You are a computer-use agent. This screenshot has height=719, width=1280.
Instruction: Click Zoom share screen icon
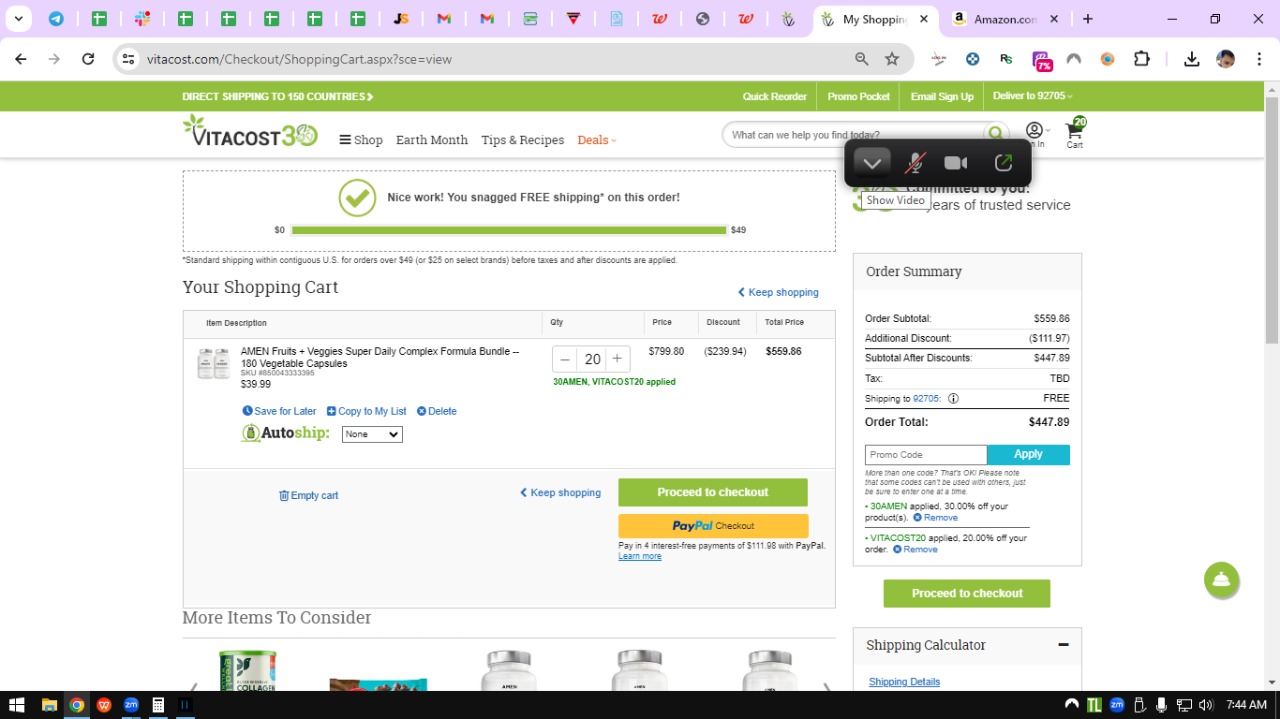tap(1003, 163)
